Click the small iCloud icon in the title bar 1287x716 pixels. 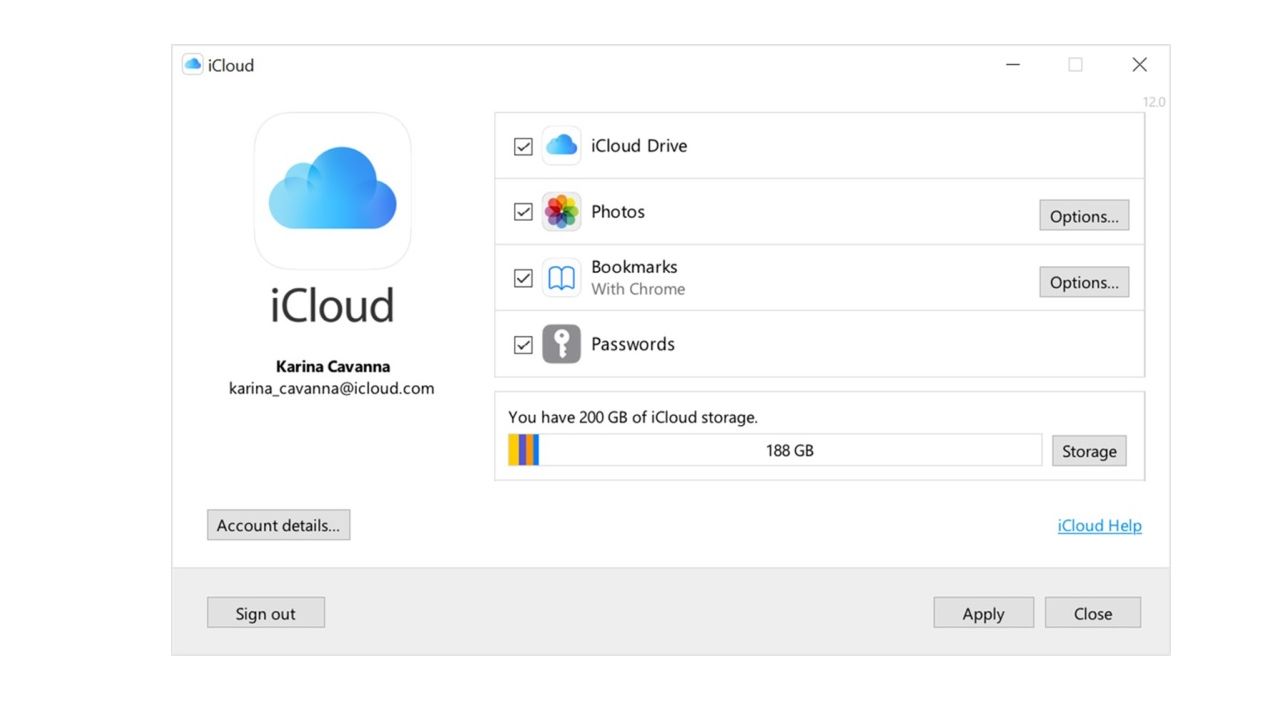tap(192, 64)
